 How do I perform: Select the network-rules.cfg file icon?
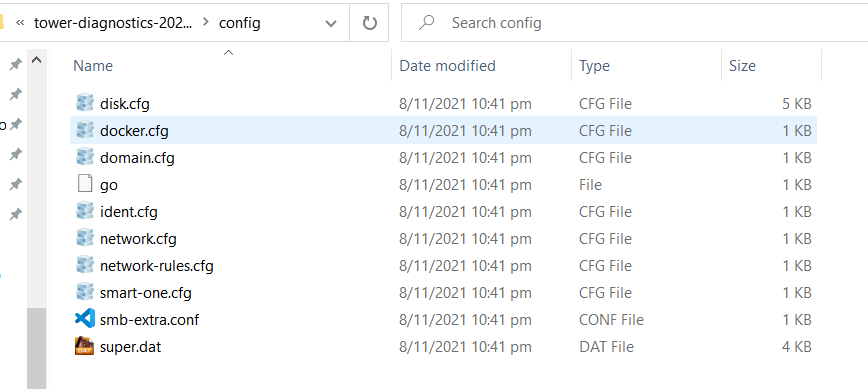point(85,265)
